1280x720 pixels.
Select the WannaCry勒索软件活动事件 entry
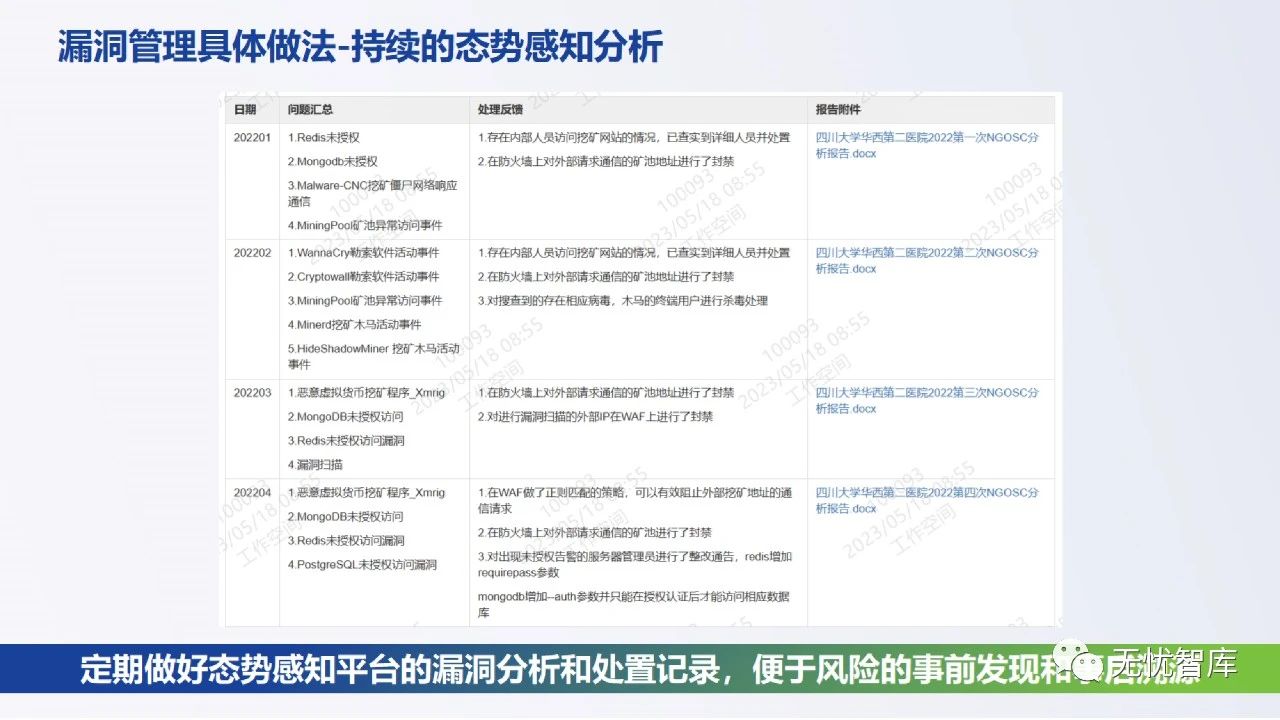point(365,253)
